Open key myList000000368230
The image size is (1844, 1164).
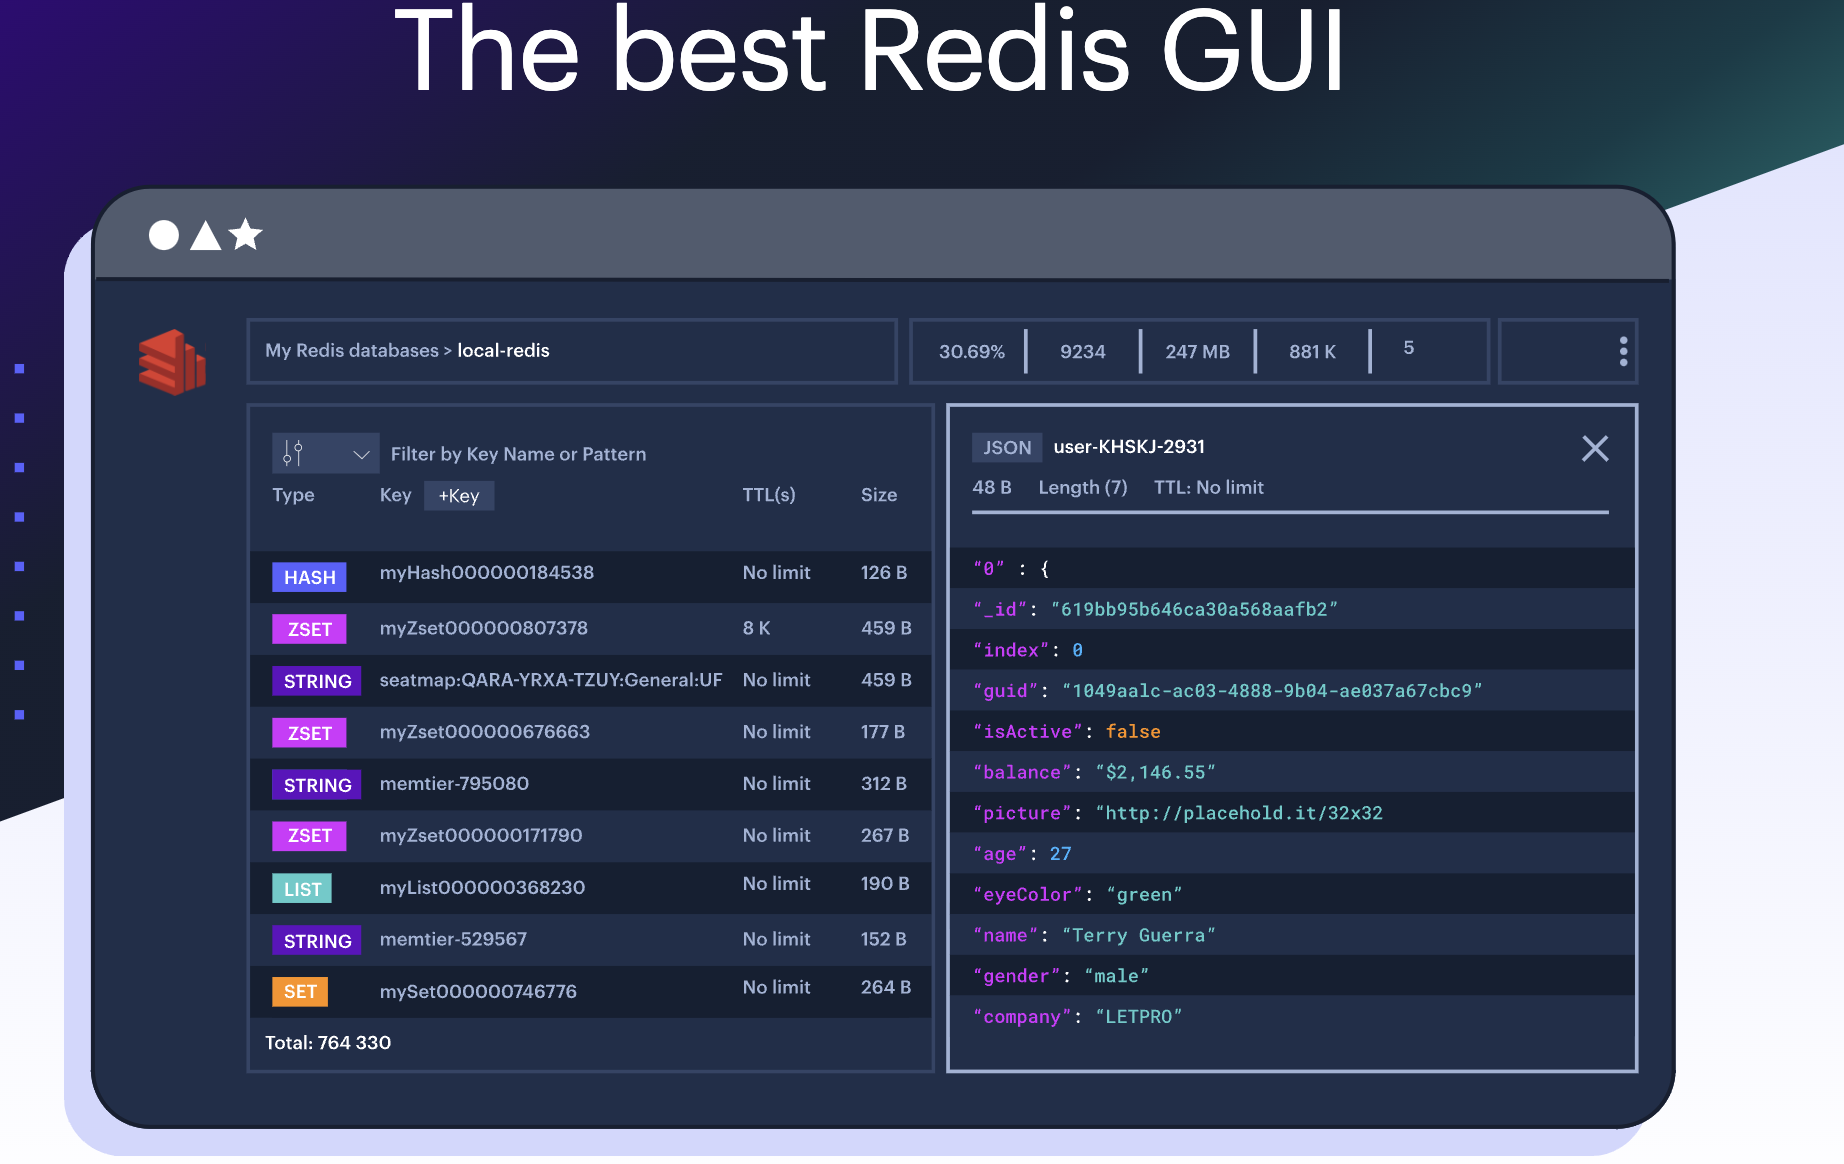[482, 888]
